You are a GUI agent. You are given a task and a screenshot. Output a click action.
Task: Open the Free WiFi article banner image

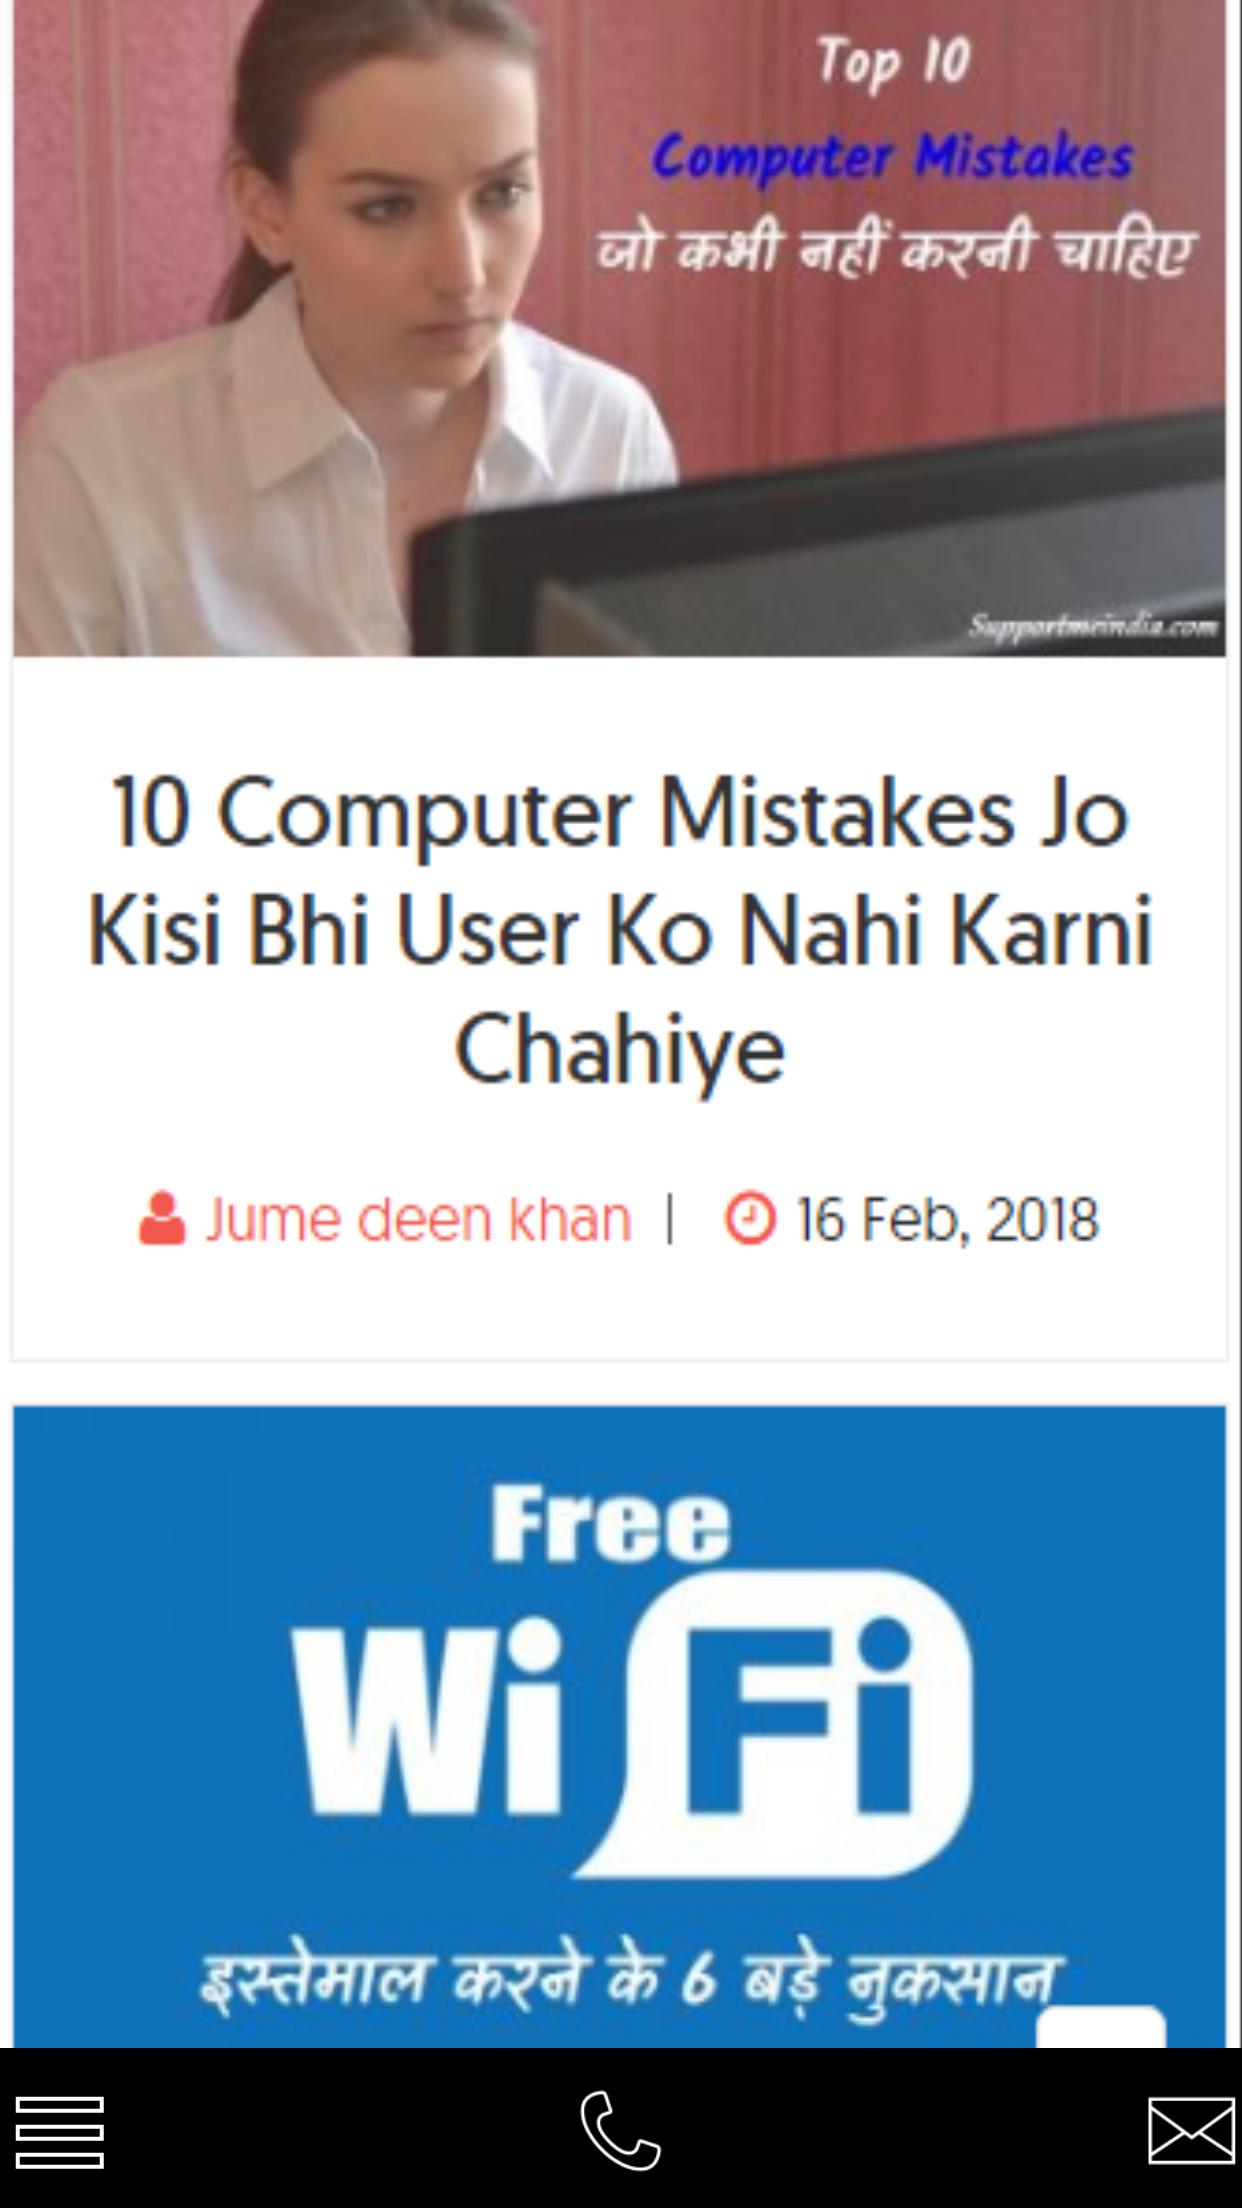(x=619, y=1726)
